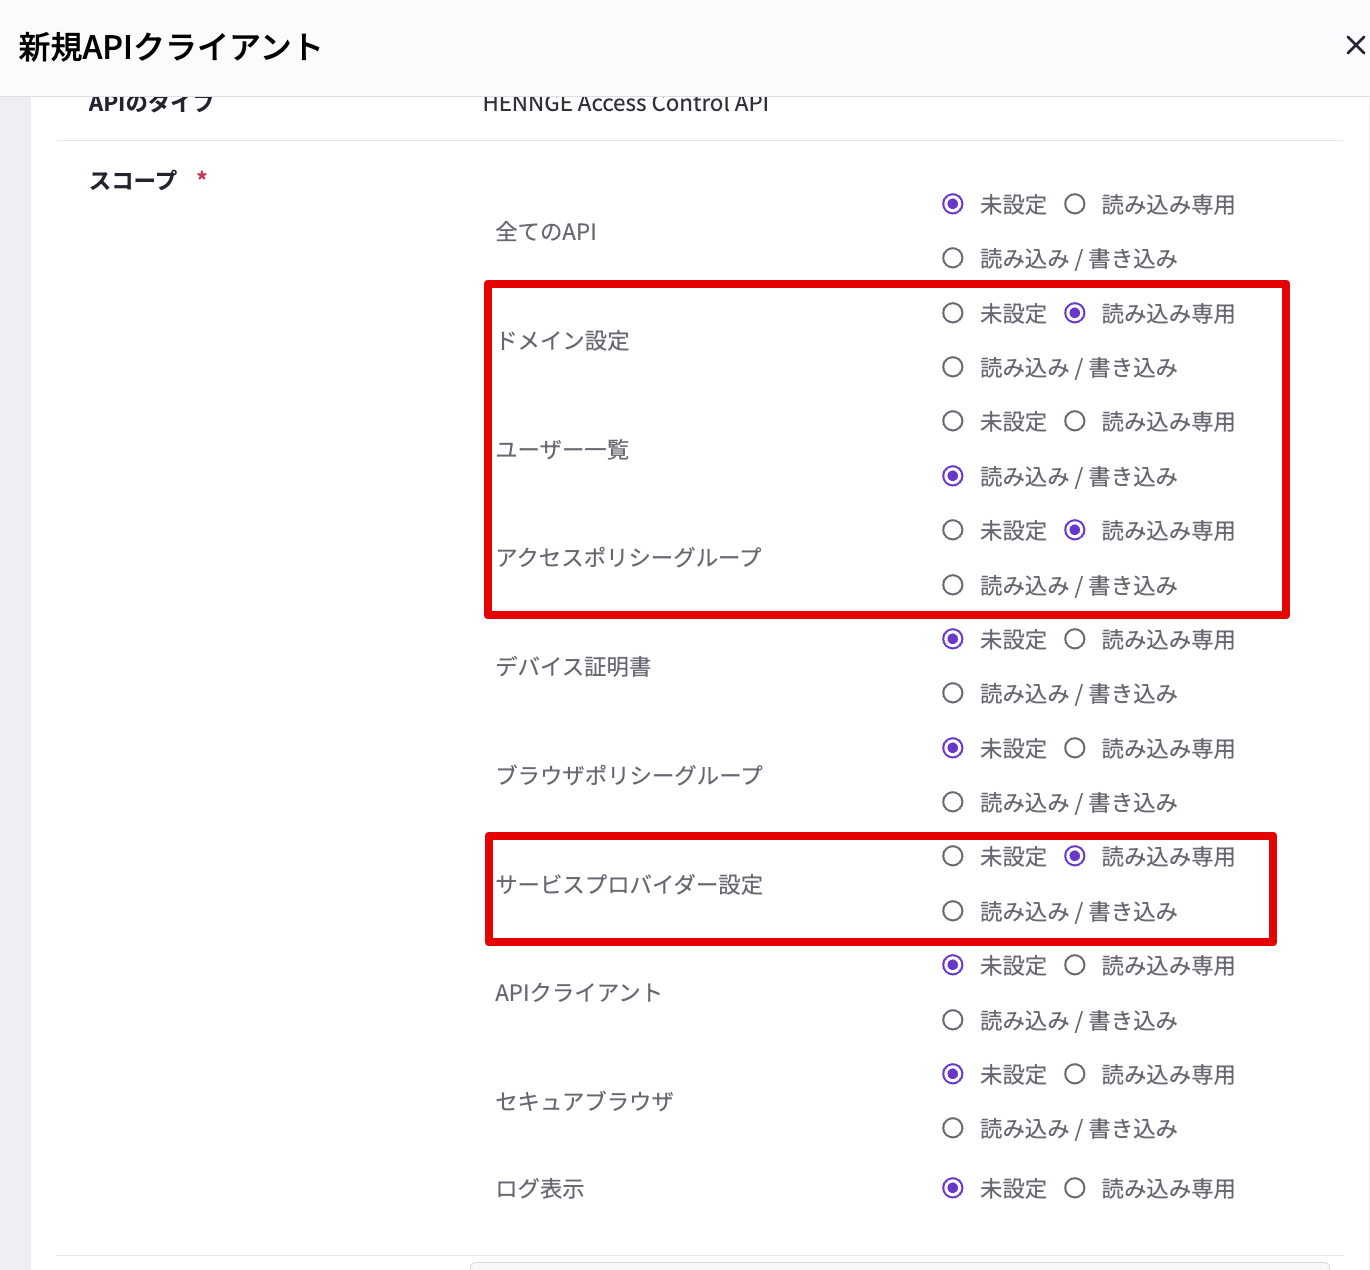The image size is (1370, 1270).
Task: Select 読み込み専用 for APIクライアント
Action: 1075,966
